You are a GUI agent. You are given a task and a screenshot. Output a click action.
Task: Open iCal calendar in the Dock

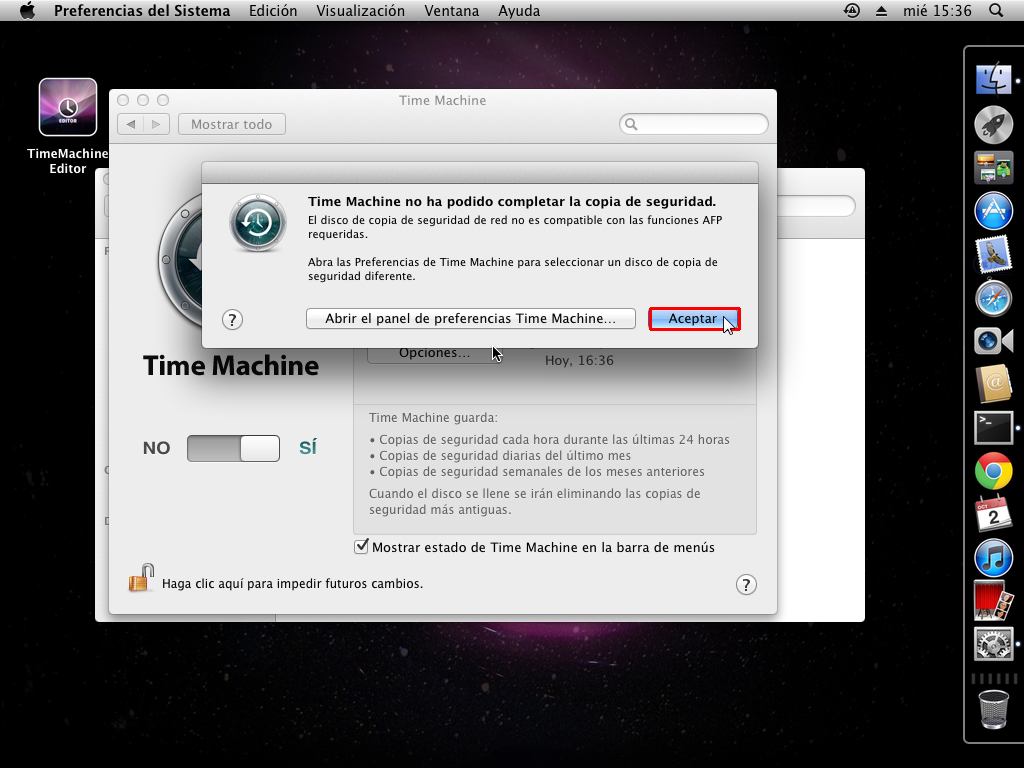tap(993, 514)
